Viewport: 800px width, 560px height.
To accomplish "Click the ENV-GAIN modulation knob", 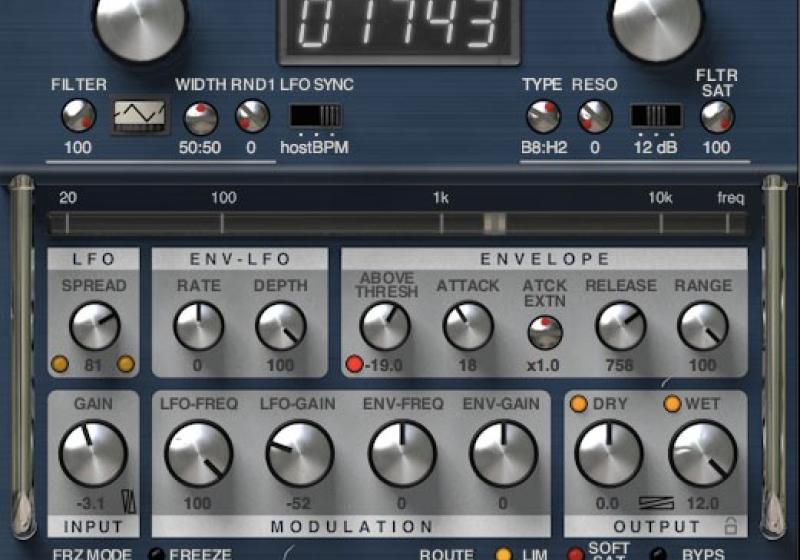I will point(504,453).
